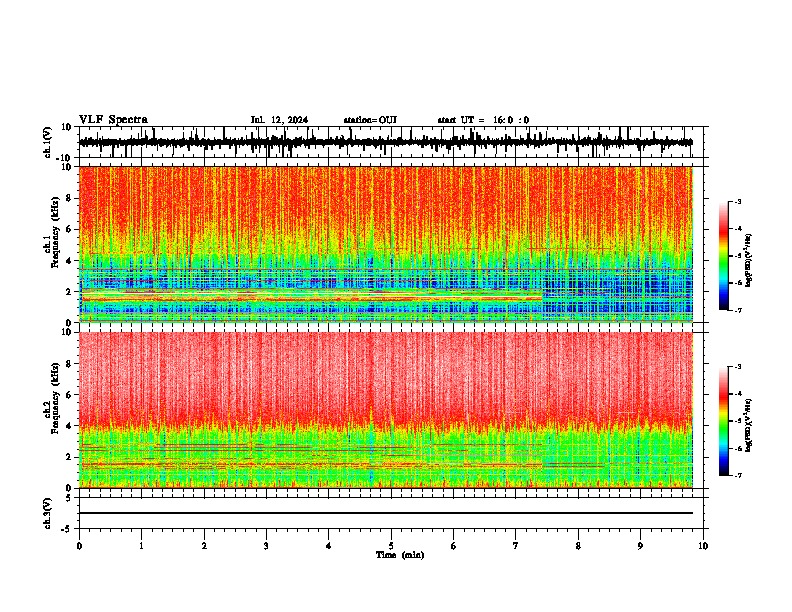
Task: Click time axis tick label "1"
Action: [x=141, y=546]
